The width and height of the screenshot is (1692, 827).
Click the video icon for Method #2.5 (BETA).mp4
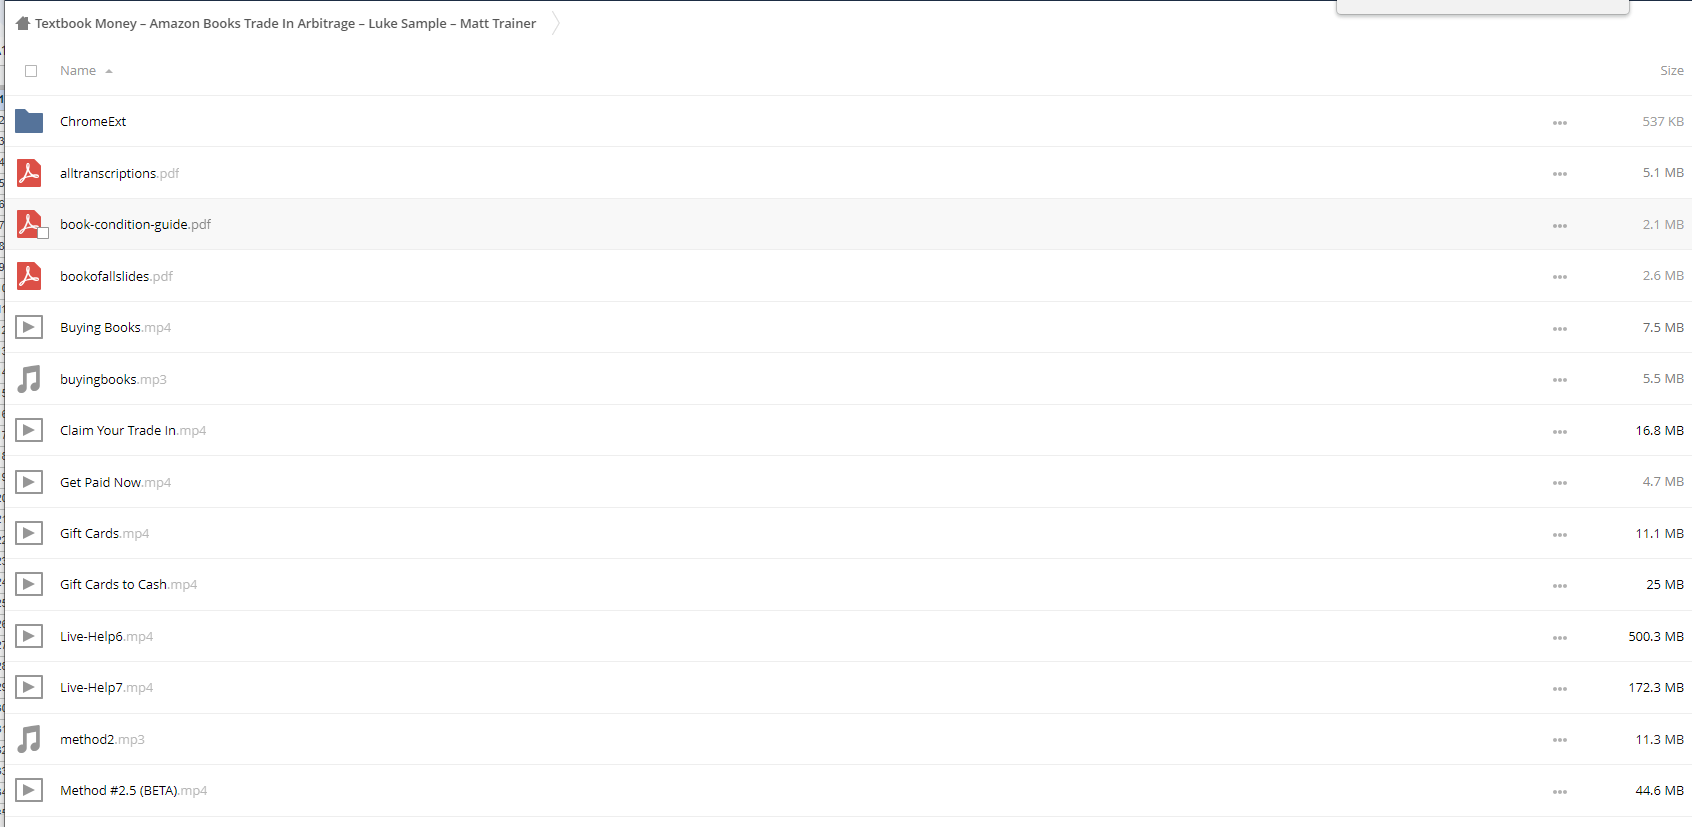[x=29, y=790]
